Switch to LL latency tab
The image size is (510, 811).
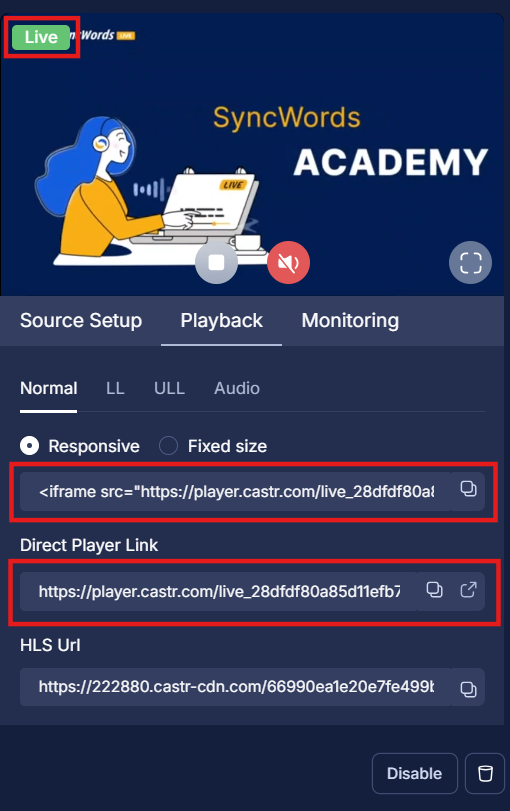coord(115,388)
